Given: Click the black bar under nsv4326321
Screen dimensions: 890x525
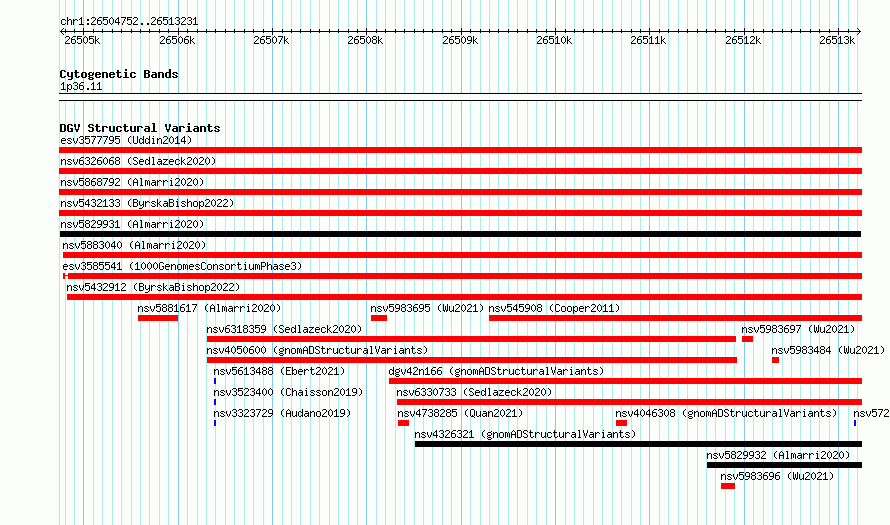Looking at the screenshot, I should point(639,444).
